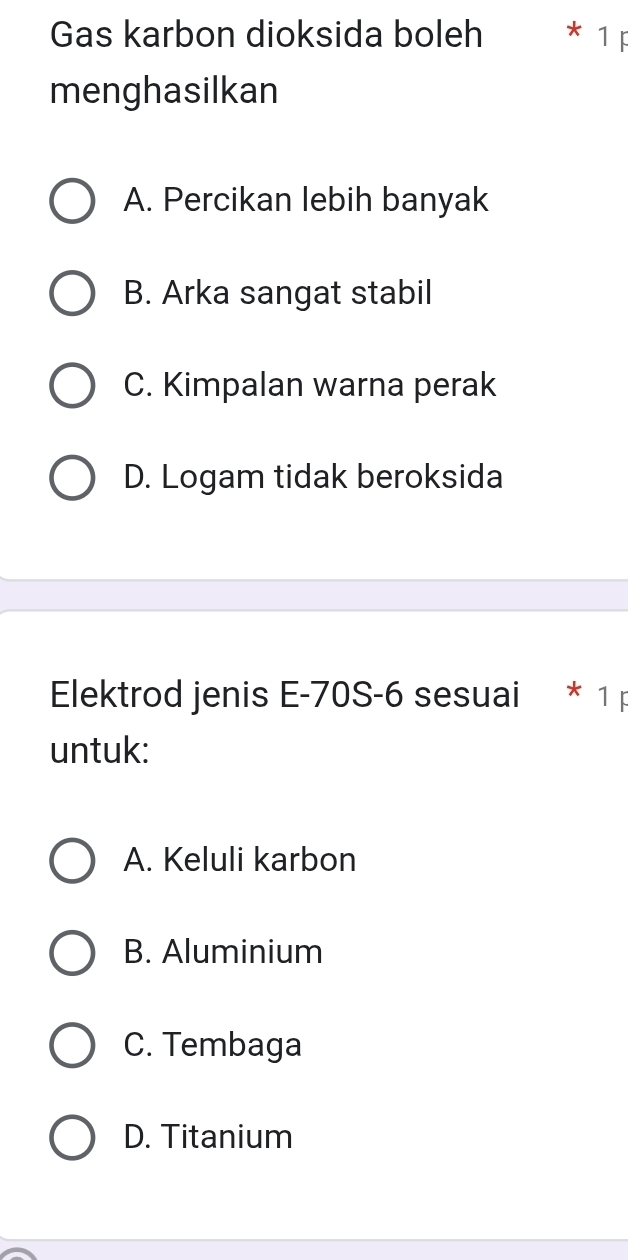
Task: Pick radio button for C. Kimpalan warna perak
Action: (x=73, y=386)
